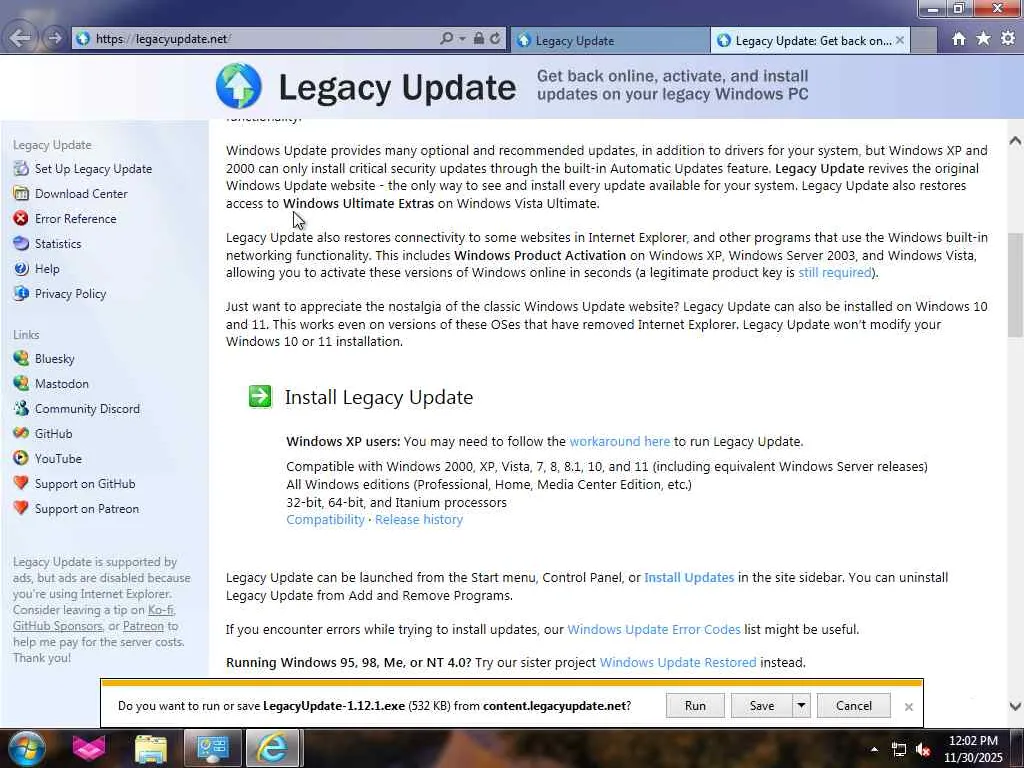
Task: Click the browser Back arrow button
Action: [20, 39]
